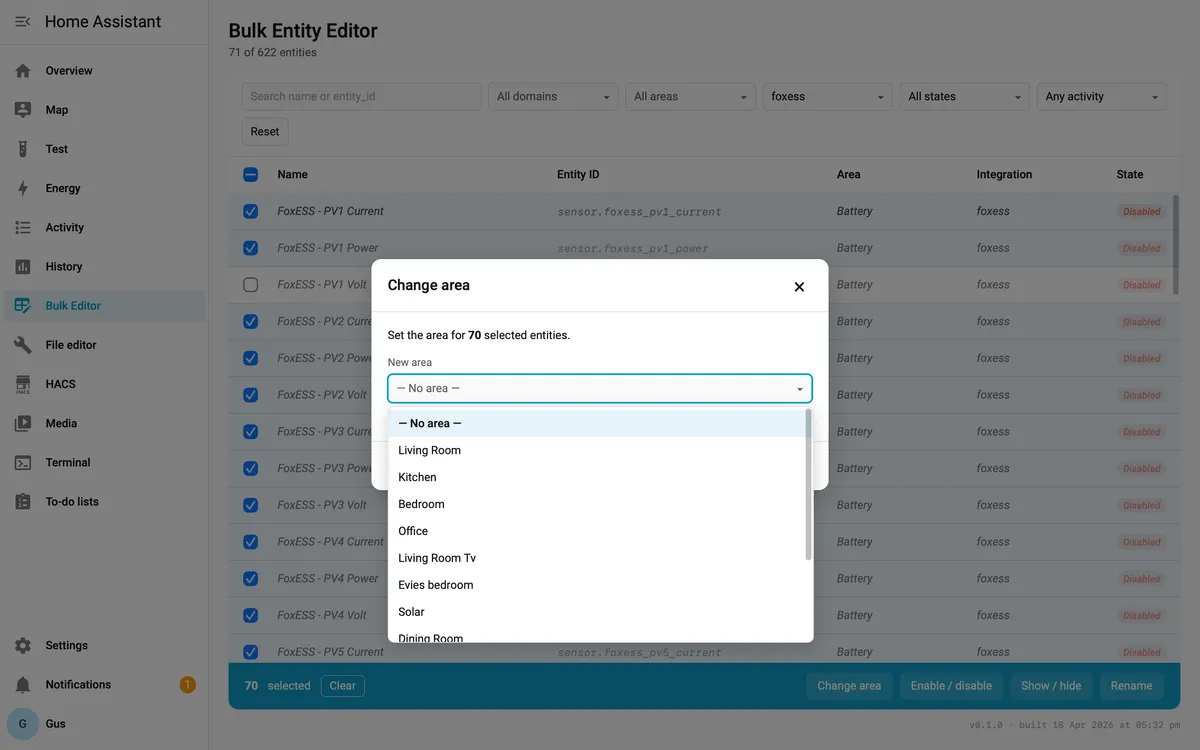
Task: Click the Settings gear icon
Action: pos(23,646)
